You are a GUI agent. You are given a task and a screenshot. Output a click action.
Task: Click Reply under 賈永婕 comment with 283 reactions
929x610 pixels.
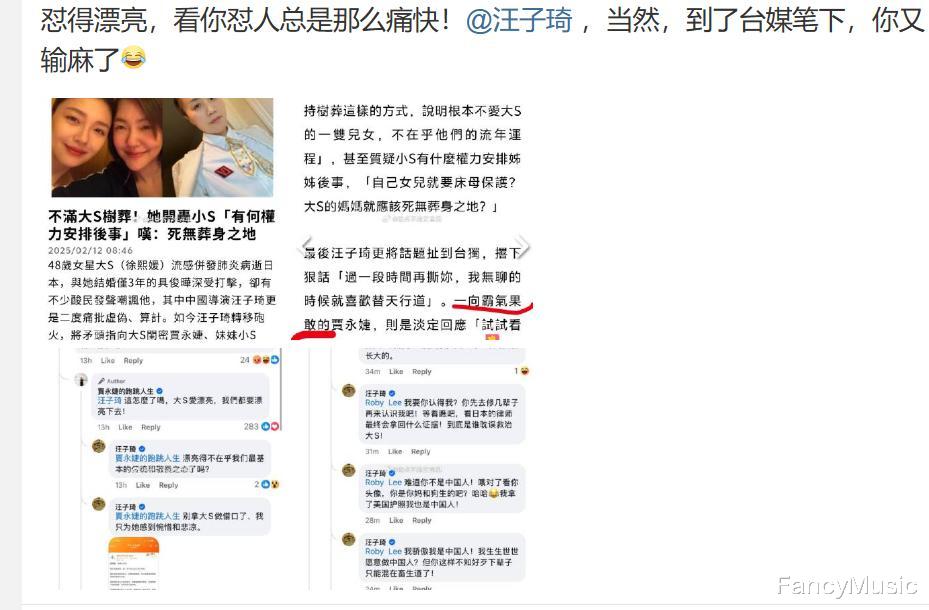tap(150, 427)
